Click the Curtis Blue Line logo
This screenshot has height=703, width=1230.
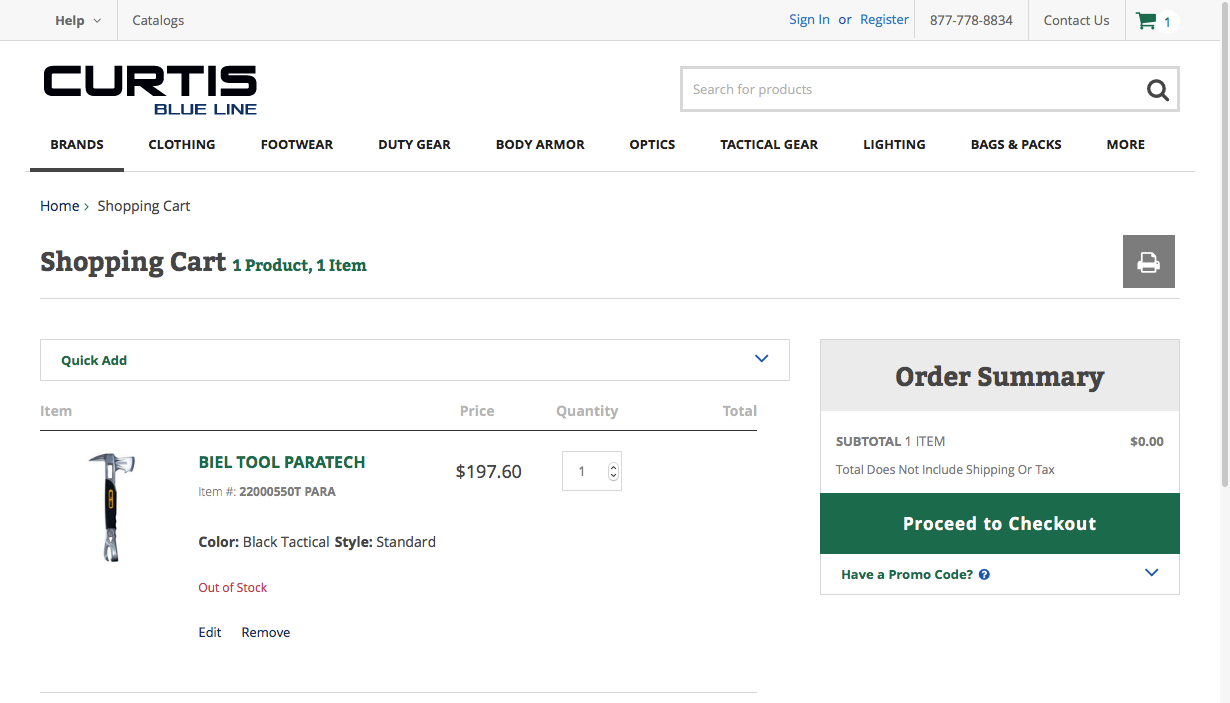[150, 90]
